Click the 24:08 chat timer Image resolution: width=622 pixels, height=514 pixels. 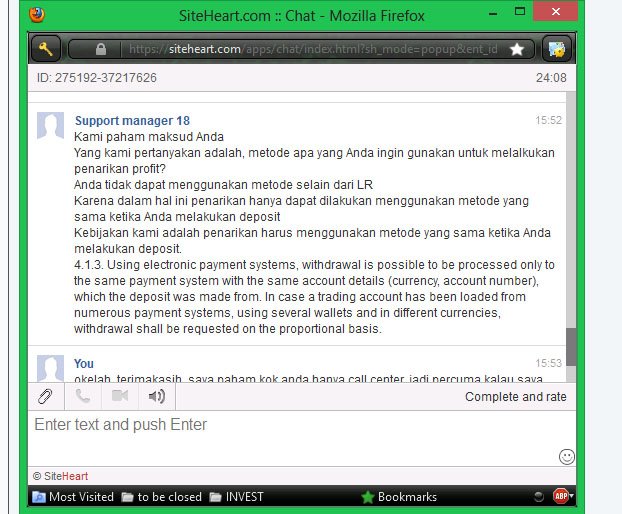coord(551,77)
